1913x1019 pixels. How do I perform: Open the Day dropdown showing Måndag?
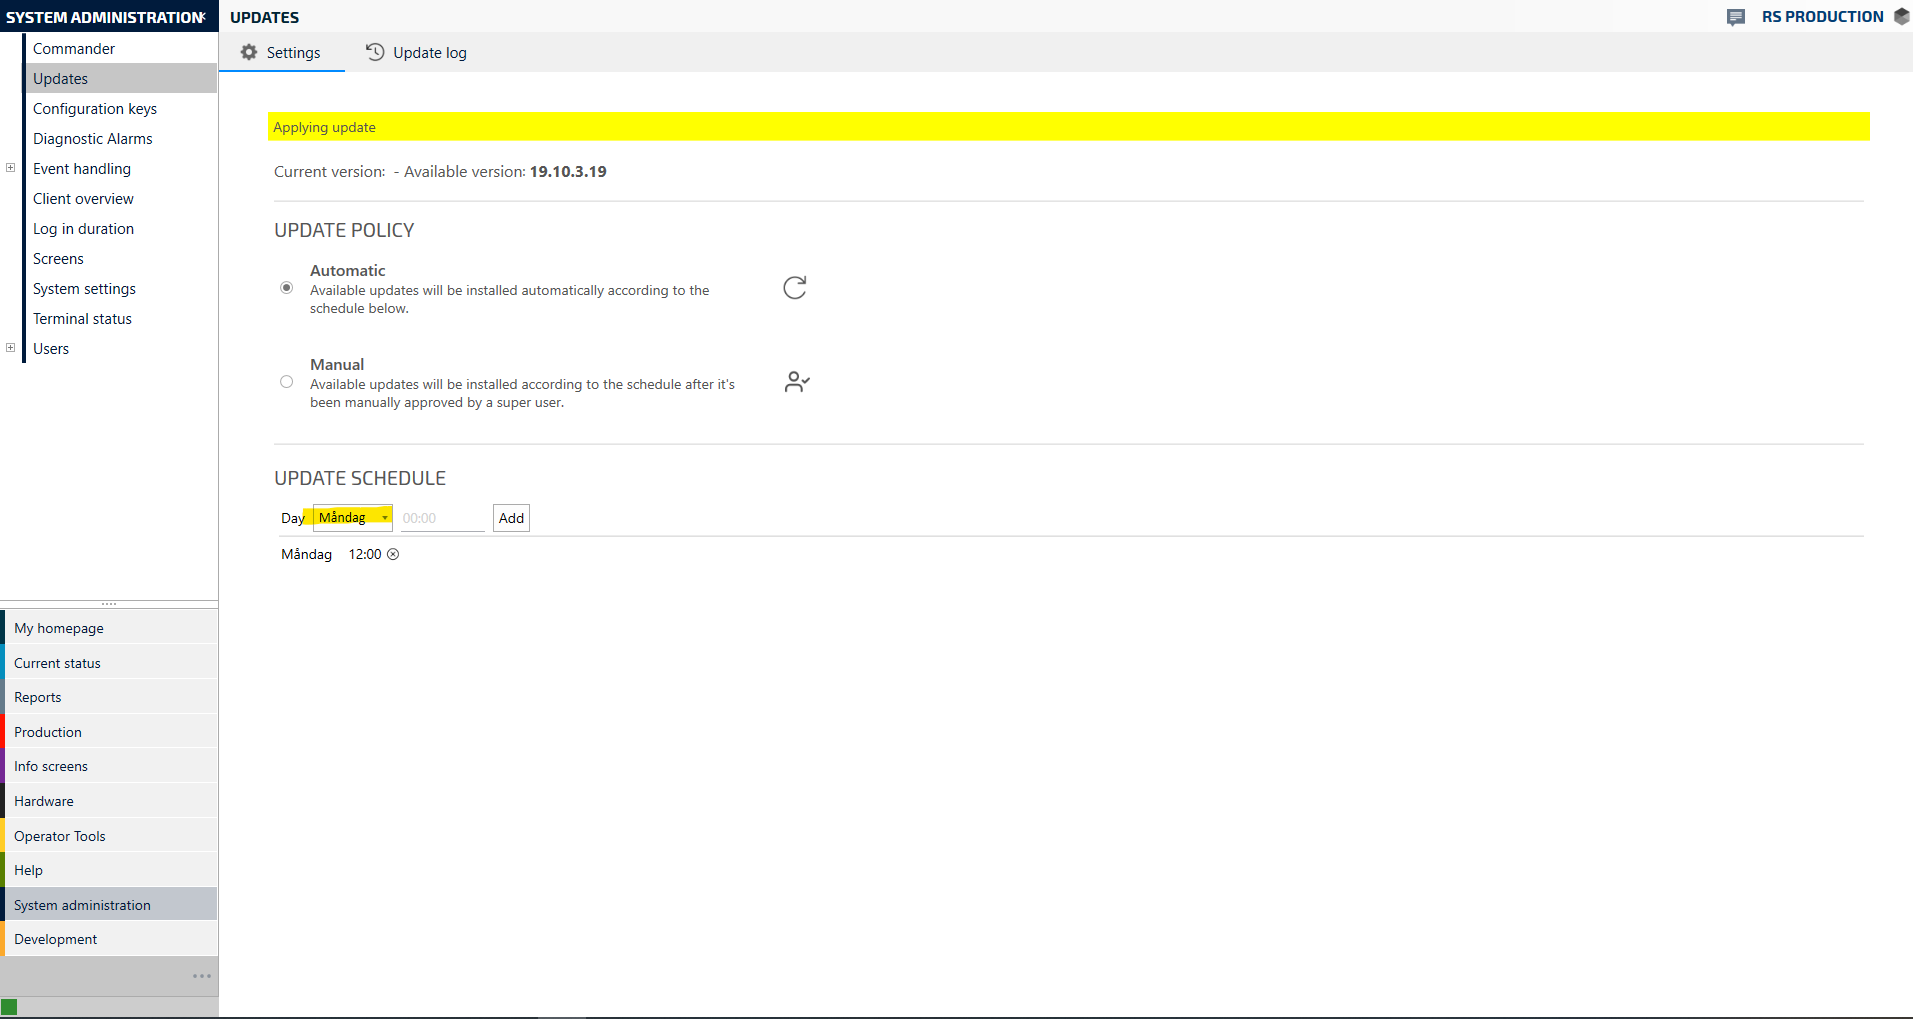point(353,518)
